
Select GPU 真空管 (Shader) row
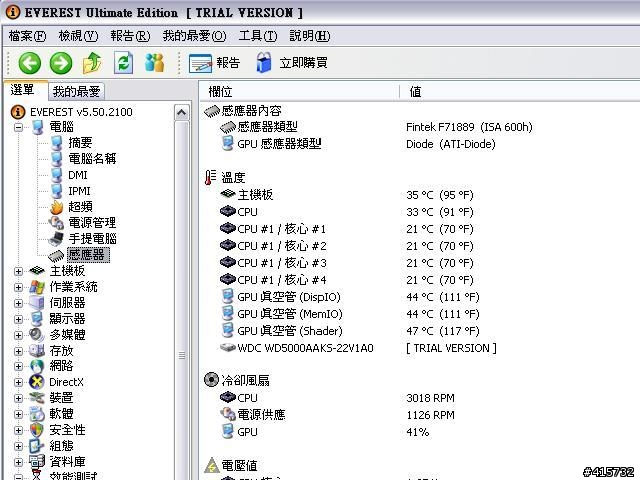coord(420,331)
